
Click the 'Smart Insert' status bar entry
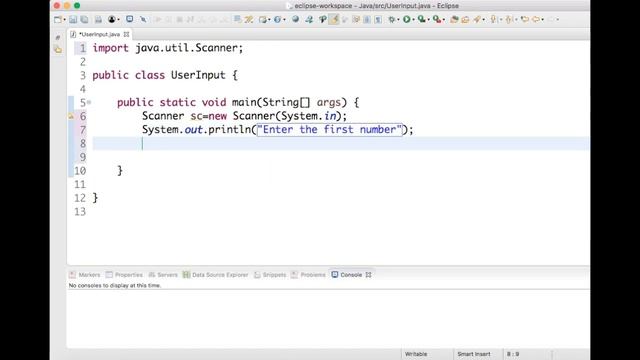pos(473,354)
